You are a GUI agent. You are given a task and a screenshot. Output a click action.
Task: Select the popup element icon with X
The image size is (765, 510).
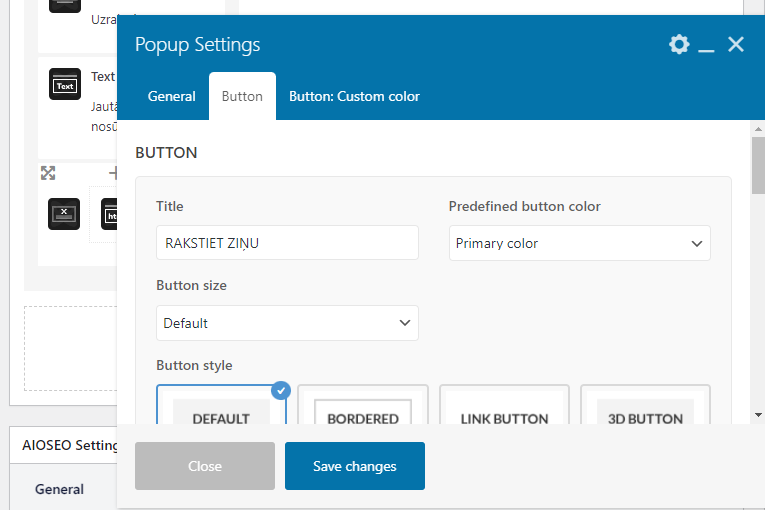(64, 213)
